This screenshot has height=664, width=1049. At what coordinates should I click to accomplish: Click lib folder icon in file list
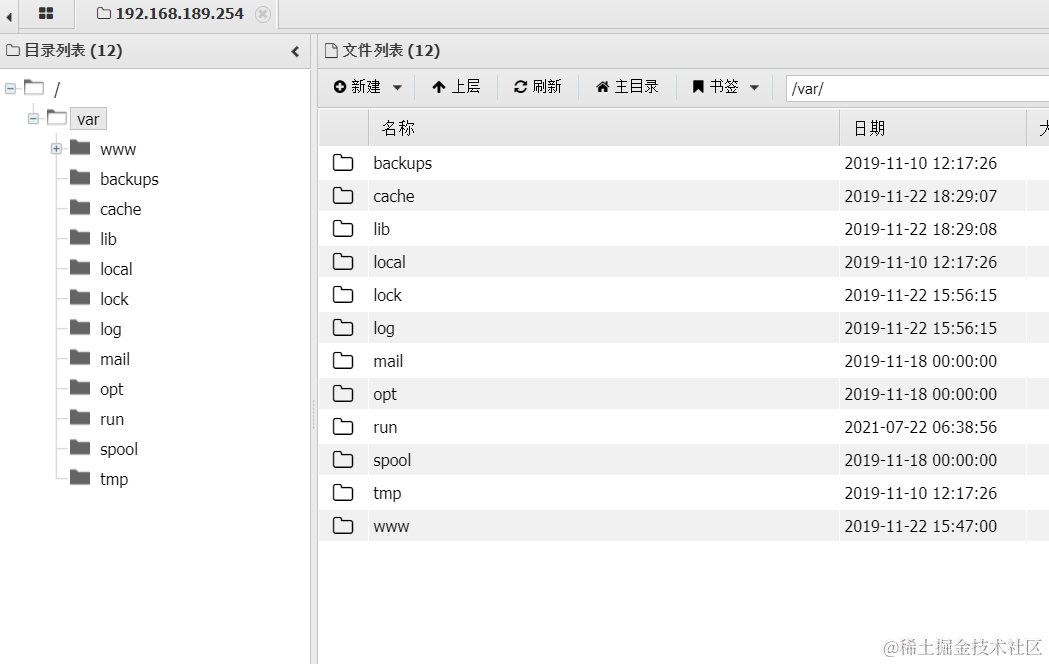coord(343,229)
